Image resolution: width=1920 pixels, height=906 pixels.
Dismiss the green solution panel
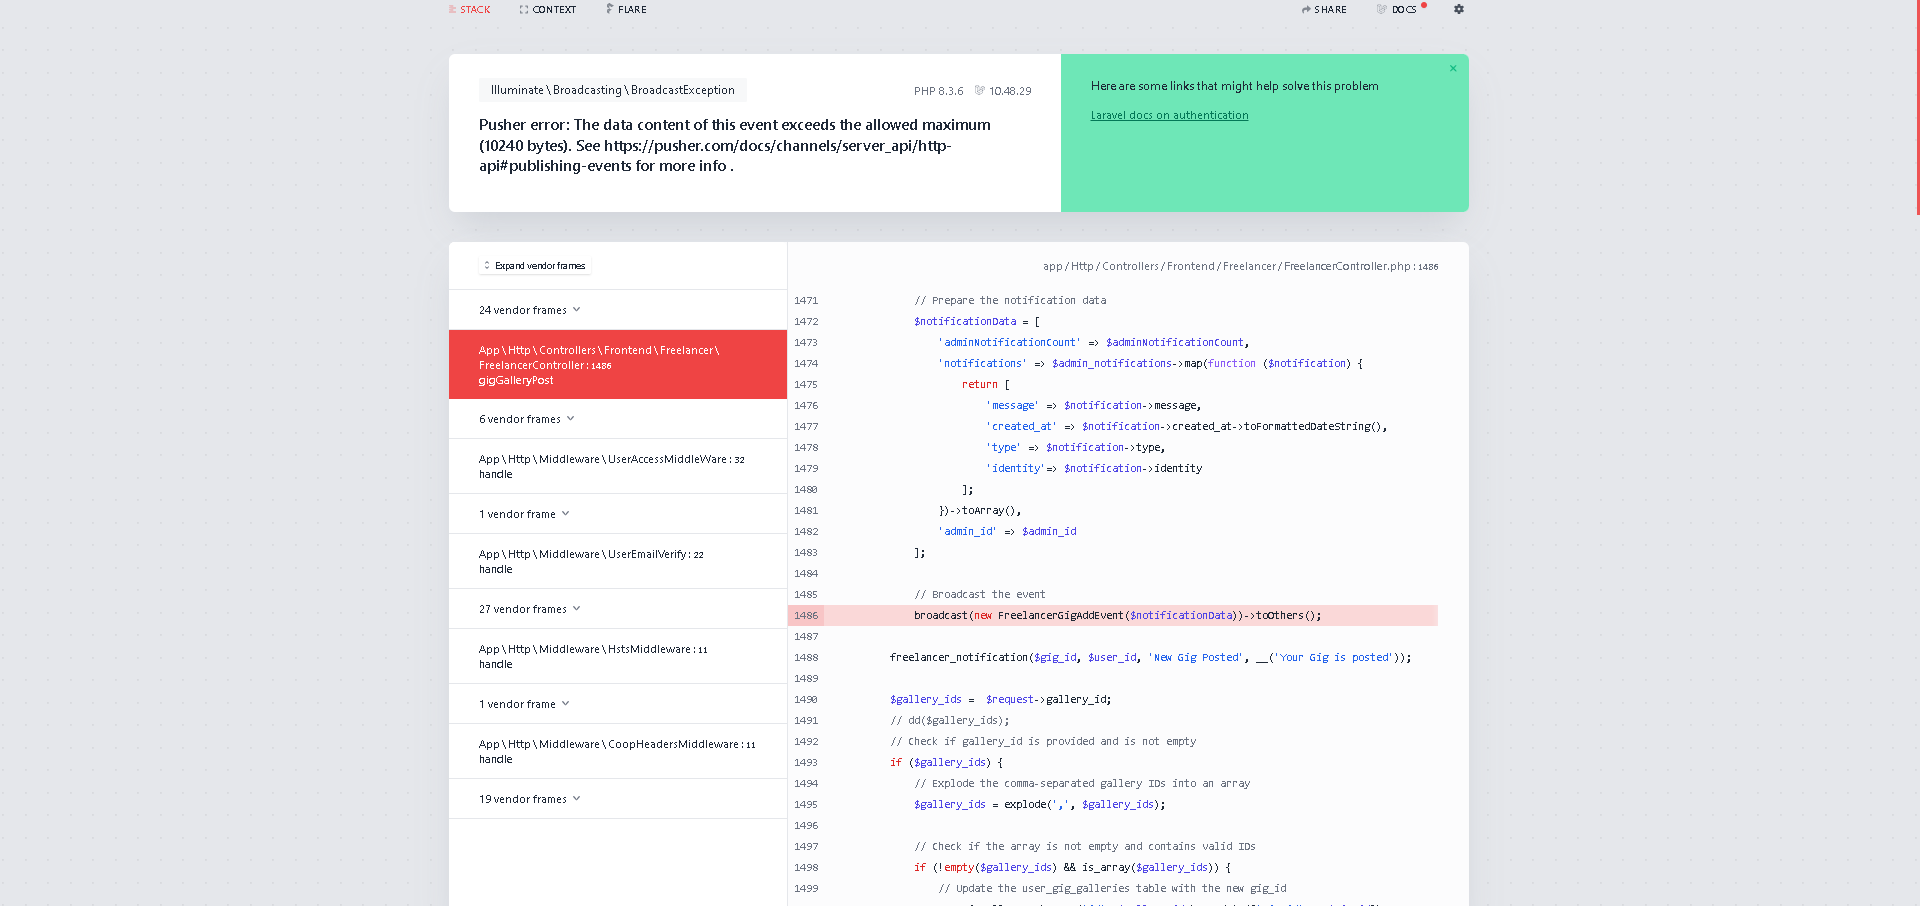click(1453, 69)
